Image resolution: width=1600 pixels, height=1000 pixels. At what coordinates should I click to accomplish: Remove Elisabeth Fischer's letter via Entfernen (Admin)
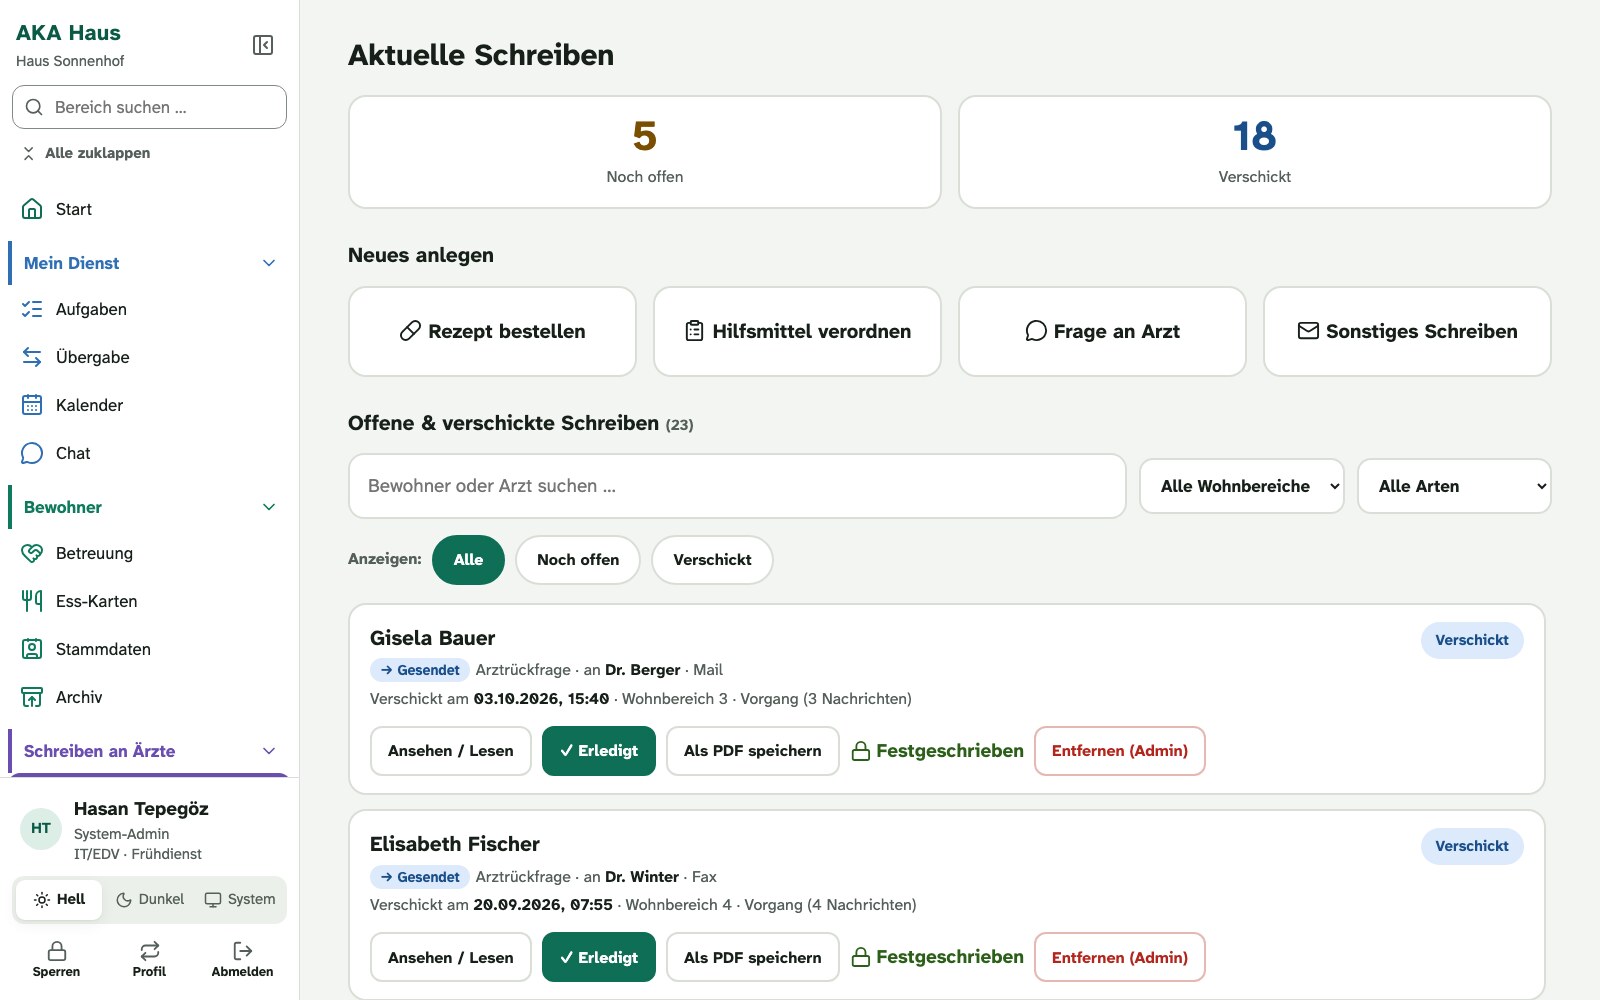tap(1120, 957)
